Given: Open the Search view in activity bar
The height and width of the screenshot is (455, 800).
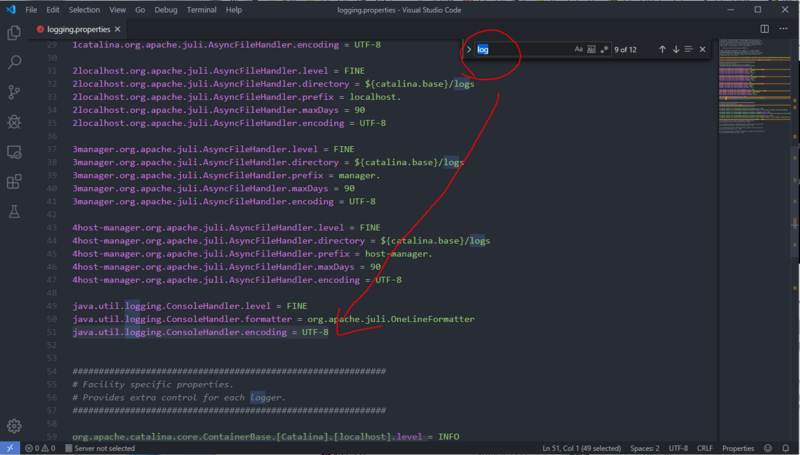Looking at the screenshot, I should click(x=14, y=62).
